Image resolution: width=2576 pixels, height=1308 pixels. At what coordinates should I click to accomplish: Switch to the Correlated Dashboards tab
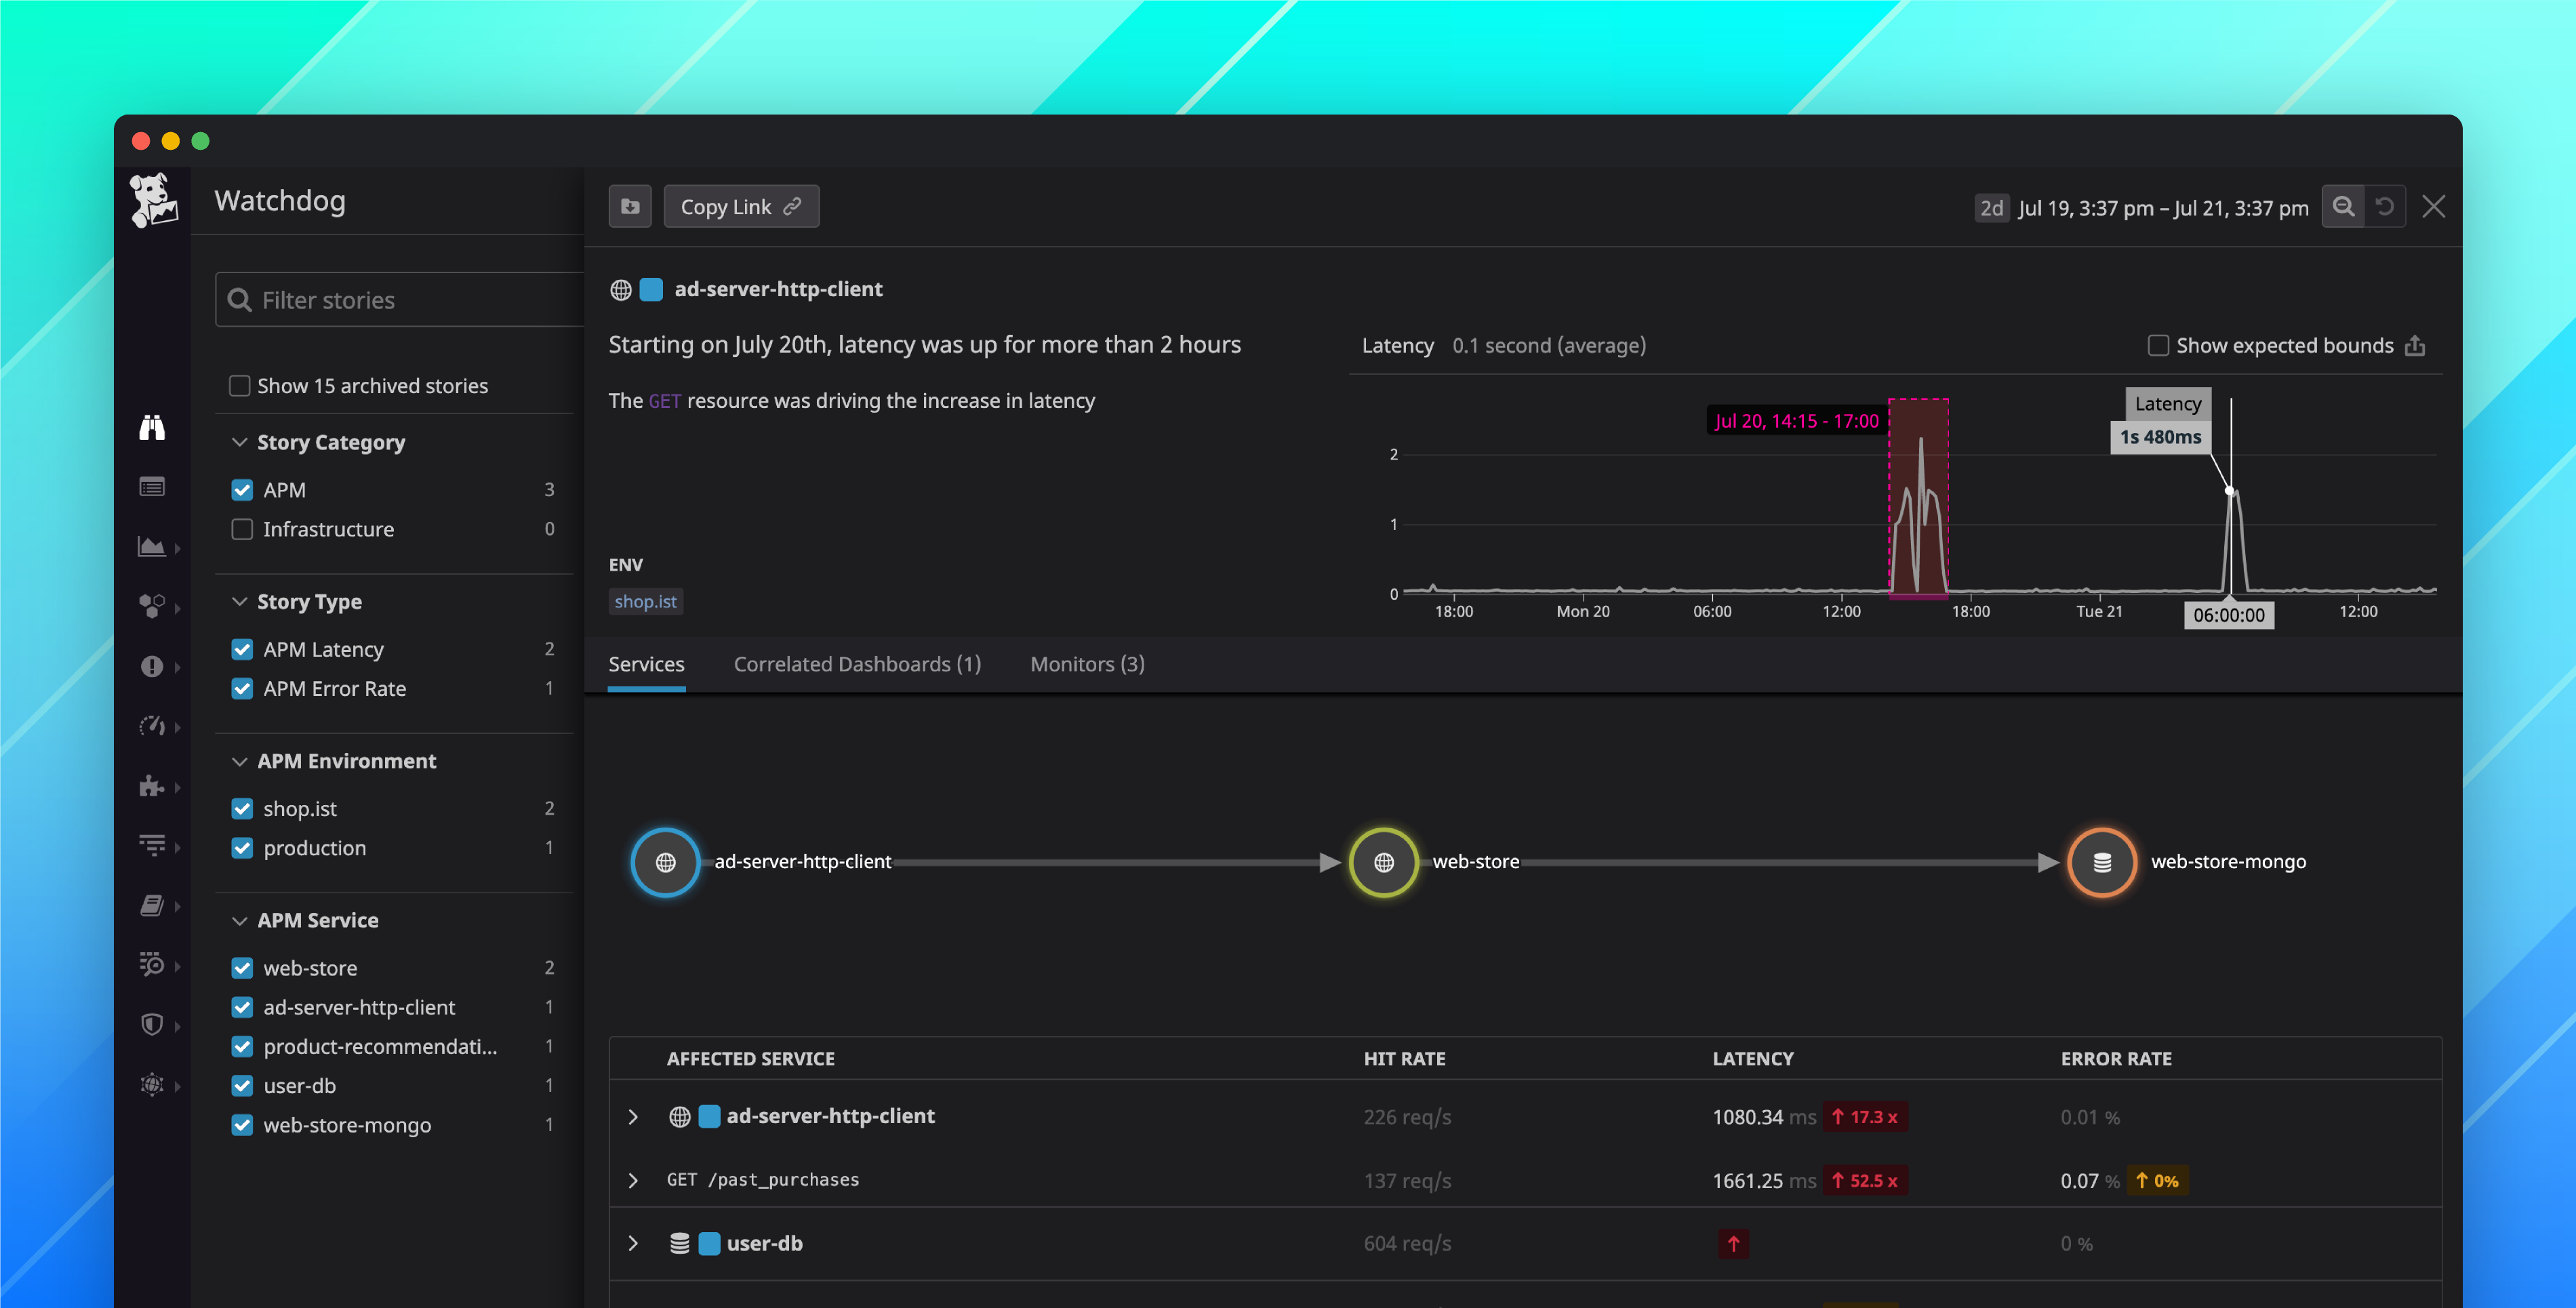[x=857, y=663]
